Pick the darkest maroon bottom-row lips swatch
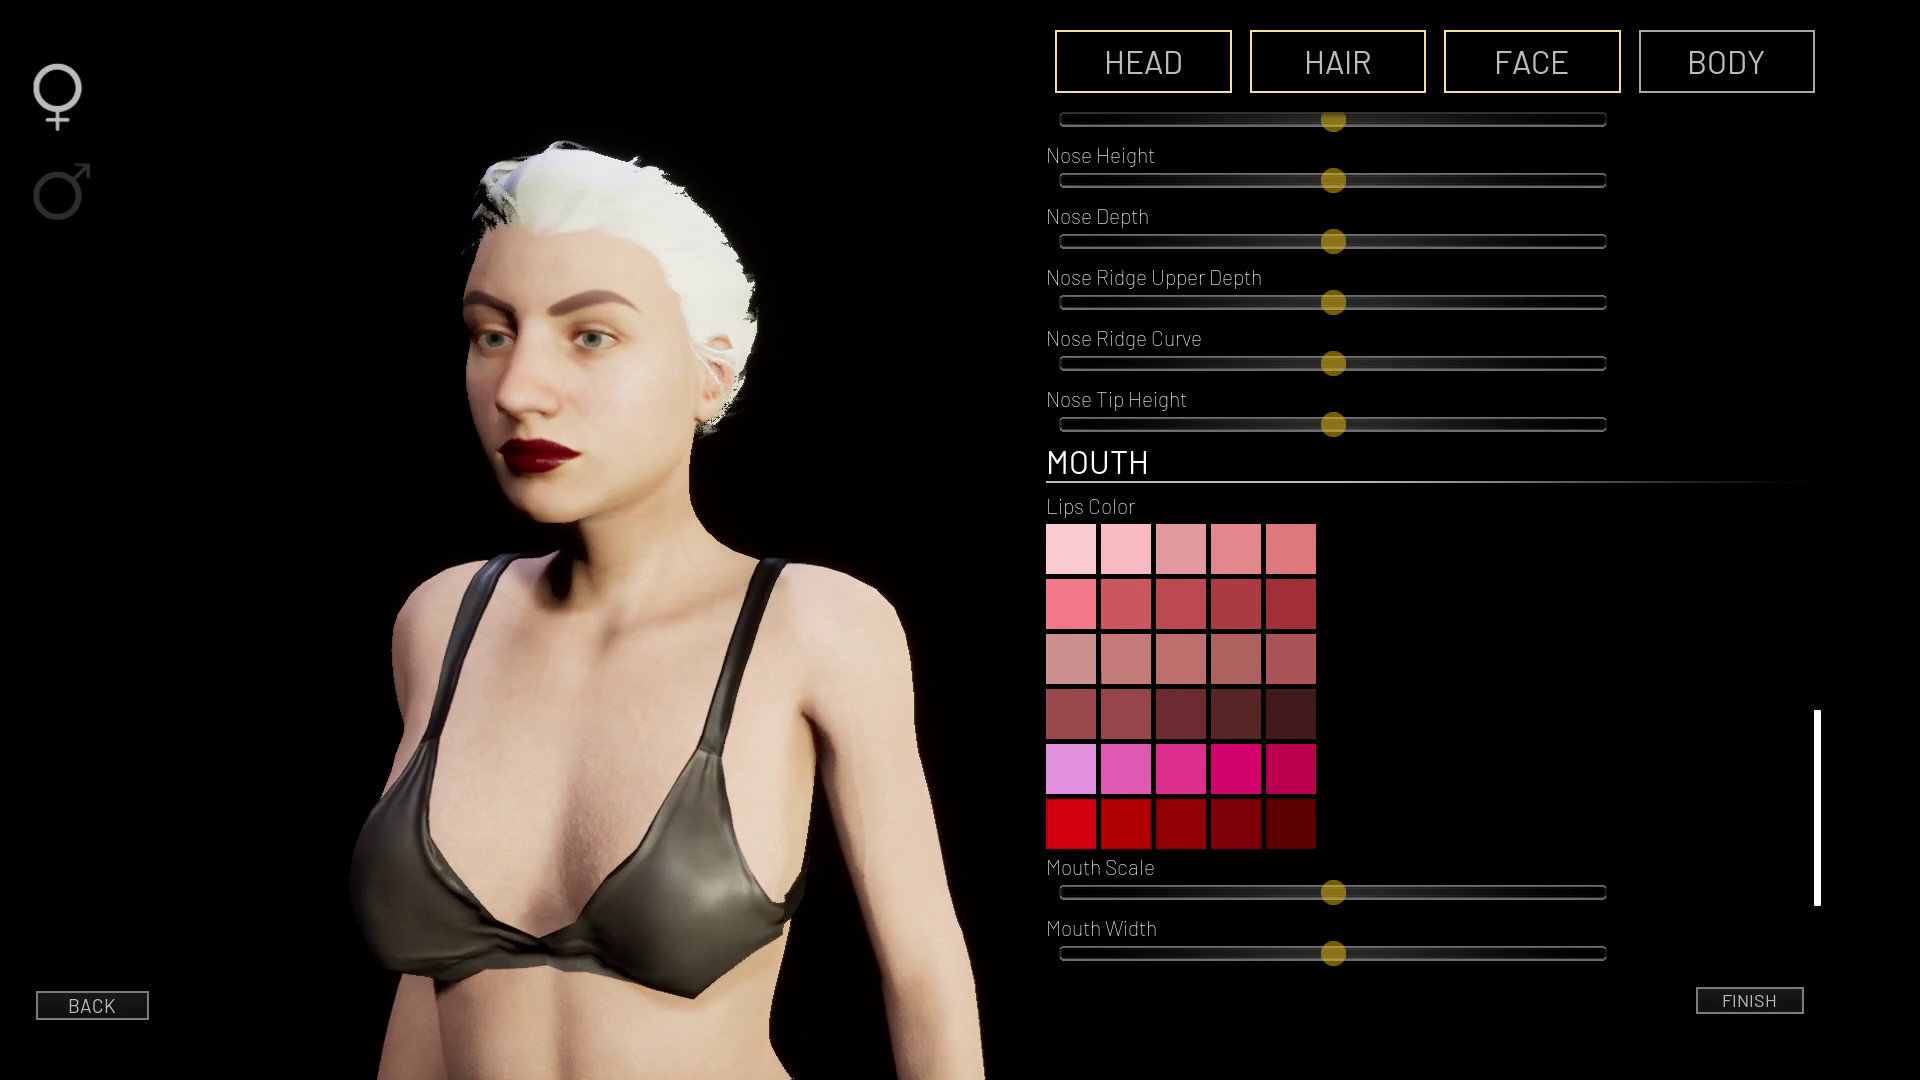Screen dimensions: 1920x1080 coord(1291,824)
